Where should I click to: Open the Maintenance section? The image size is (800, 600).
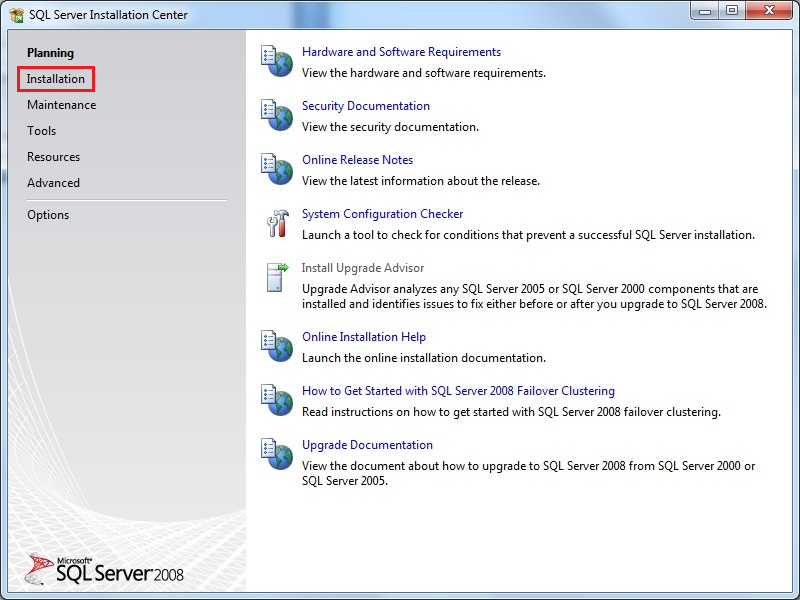coord(62,105)
